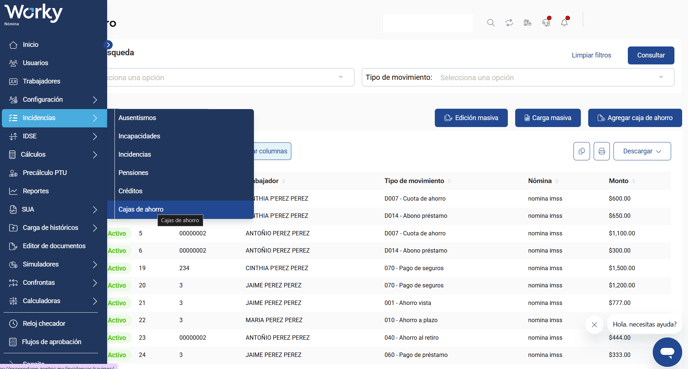Click the search magnifier icon in header
Image resolution: width=688 pixels, height=369 pixels.
tap(491, 23)
